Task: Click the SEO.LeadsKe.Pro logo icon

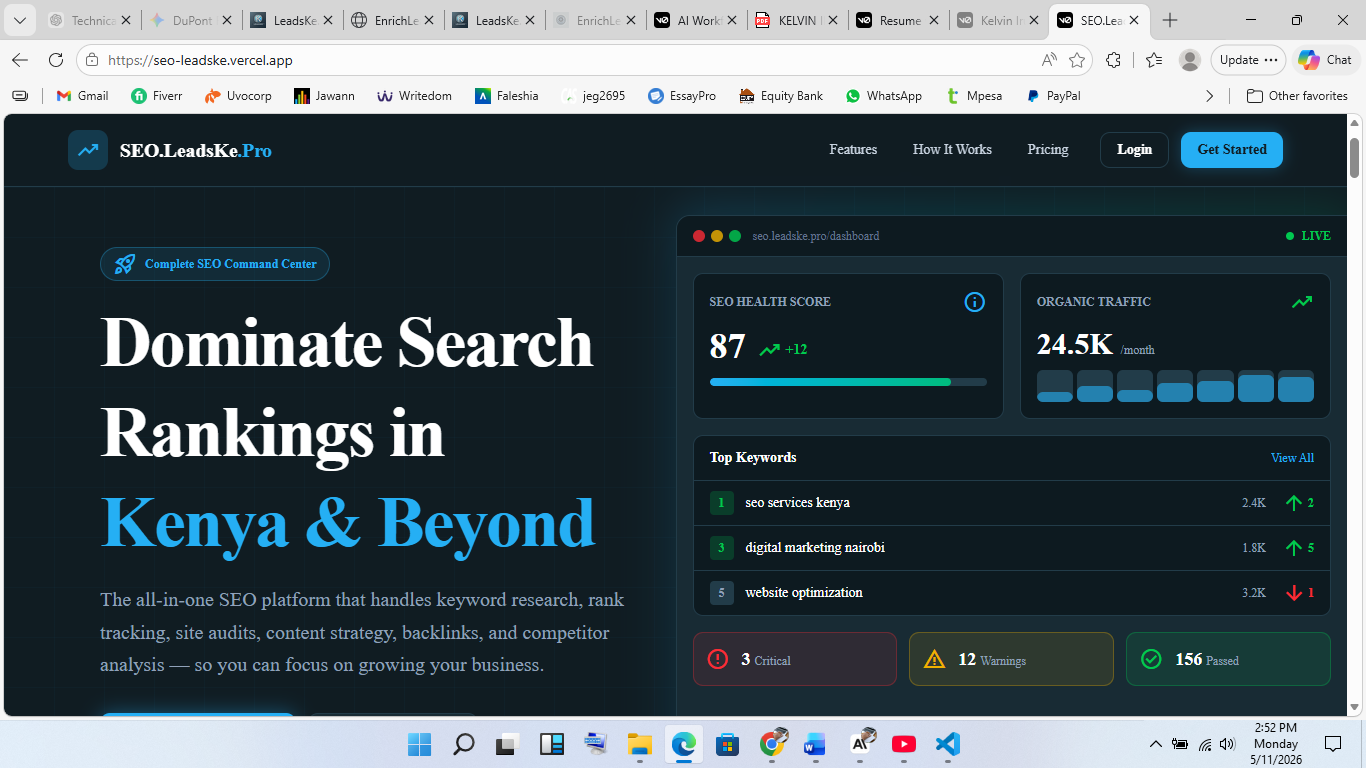Action: point(88,150)
